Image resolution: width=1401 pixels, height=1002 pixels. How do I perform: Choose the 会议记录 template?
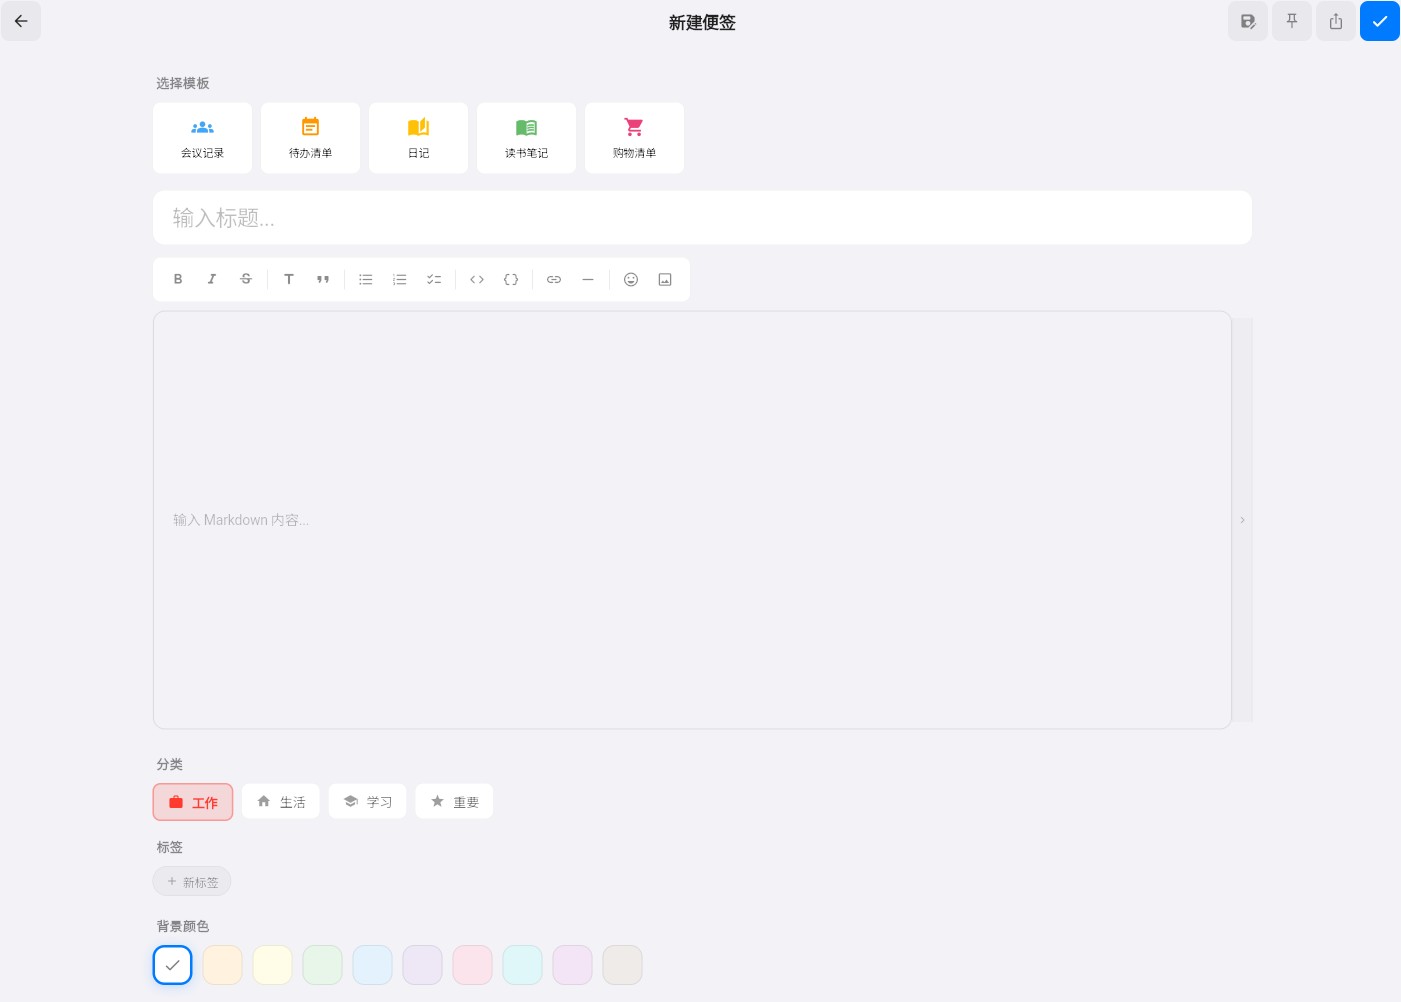click(202, 138)
